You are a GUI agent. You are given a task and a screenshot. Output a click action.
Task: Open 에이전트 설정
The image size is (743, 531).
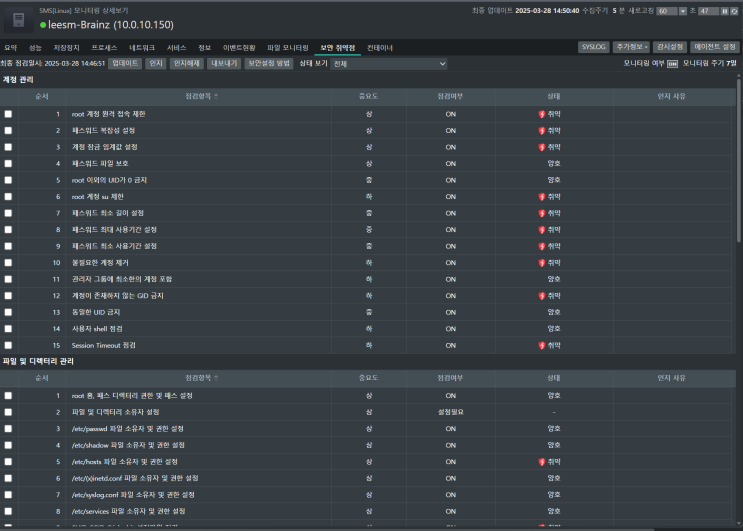point(715,47)
